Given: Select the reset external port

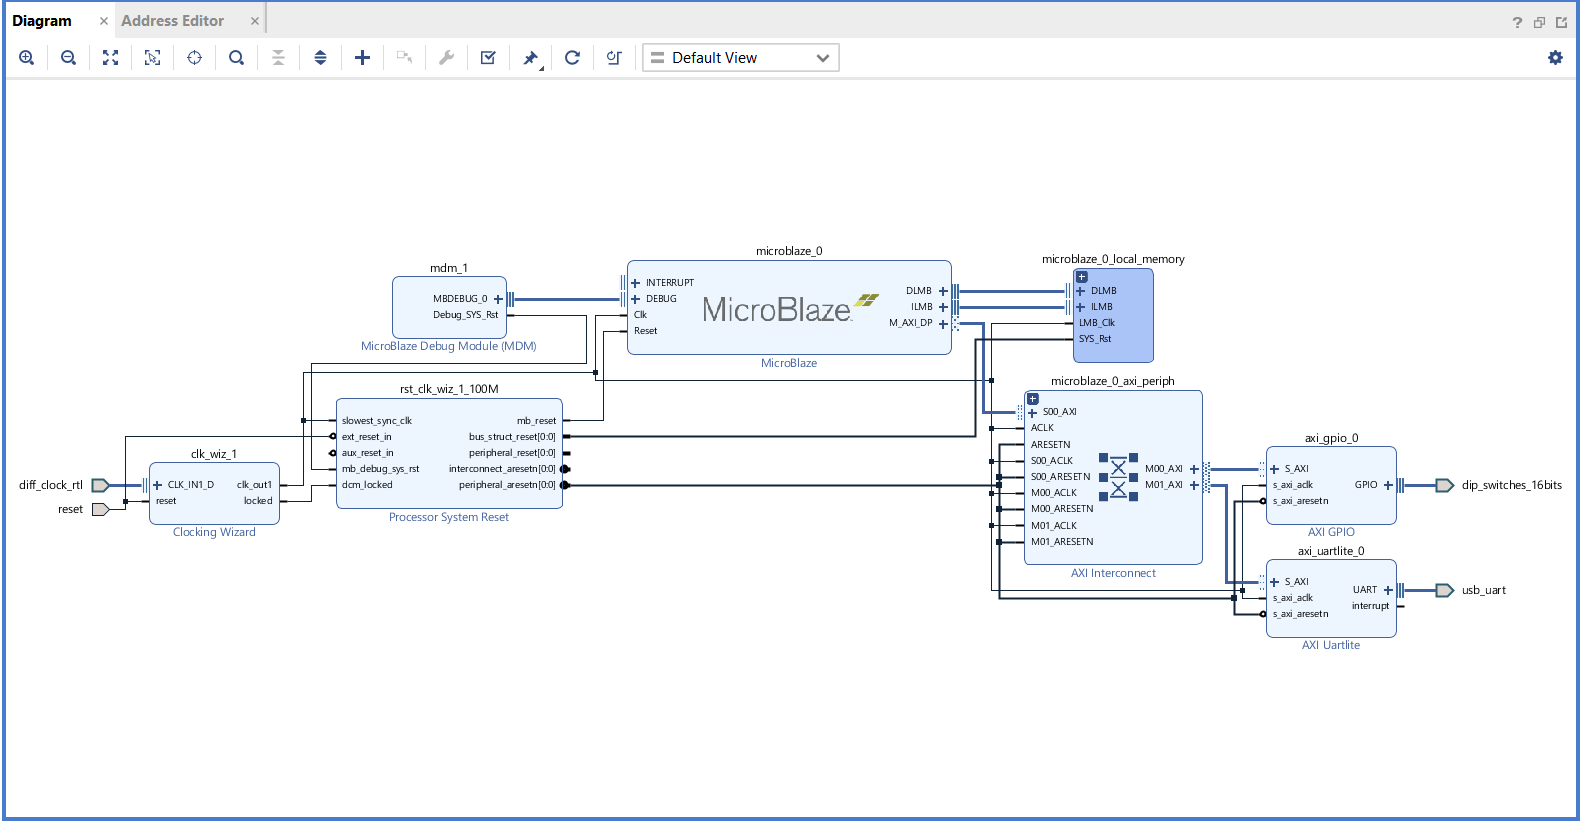Looking at the screenshot, I should (x=101, y=509).
